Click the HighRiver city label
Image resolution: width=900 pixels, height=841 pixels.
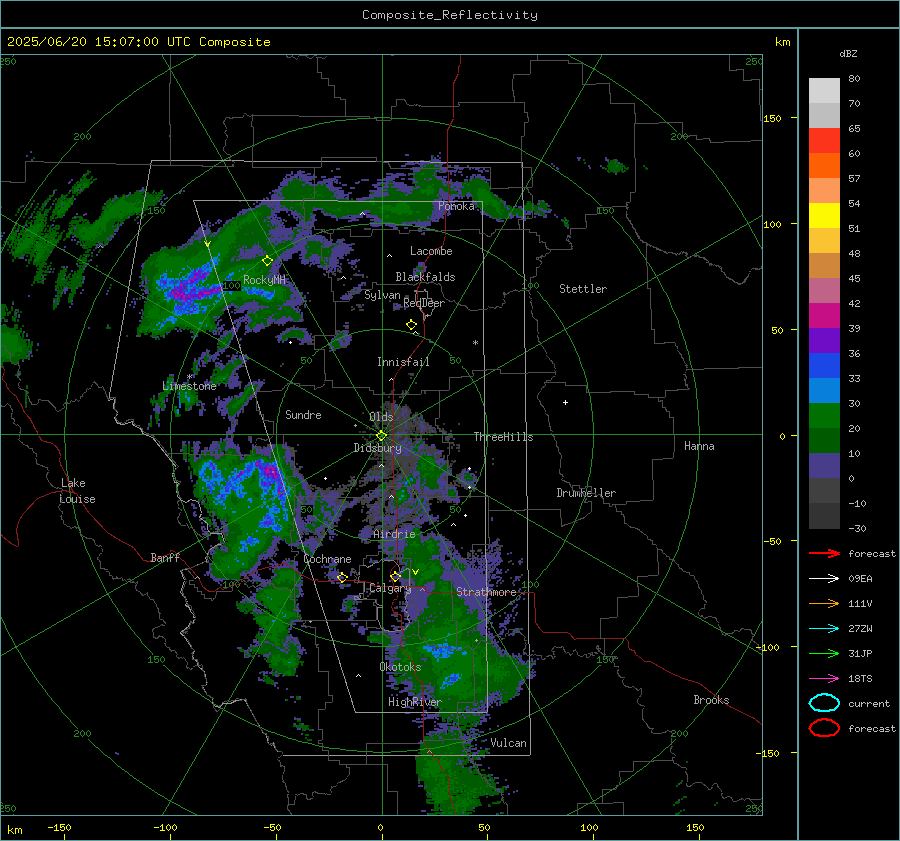(x=414, y=702)
